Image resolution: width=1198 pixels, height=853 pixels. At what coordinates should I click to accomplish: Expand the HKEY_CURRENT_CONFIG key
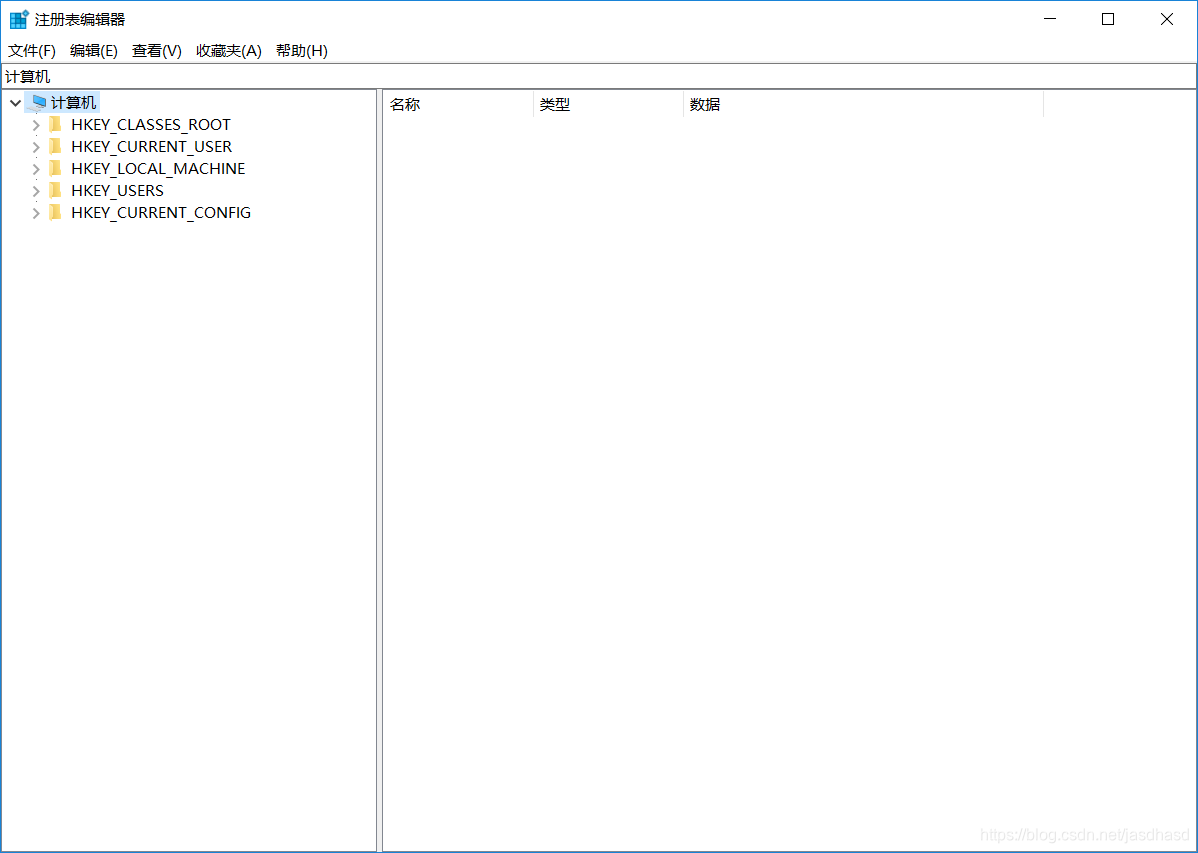point(36,213)
